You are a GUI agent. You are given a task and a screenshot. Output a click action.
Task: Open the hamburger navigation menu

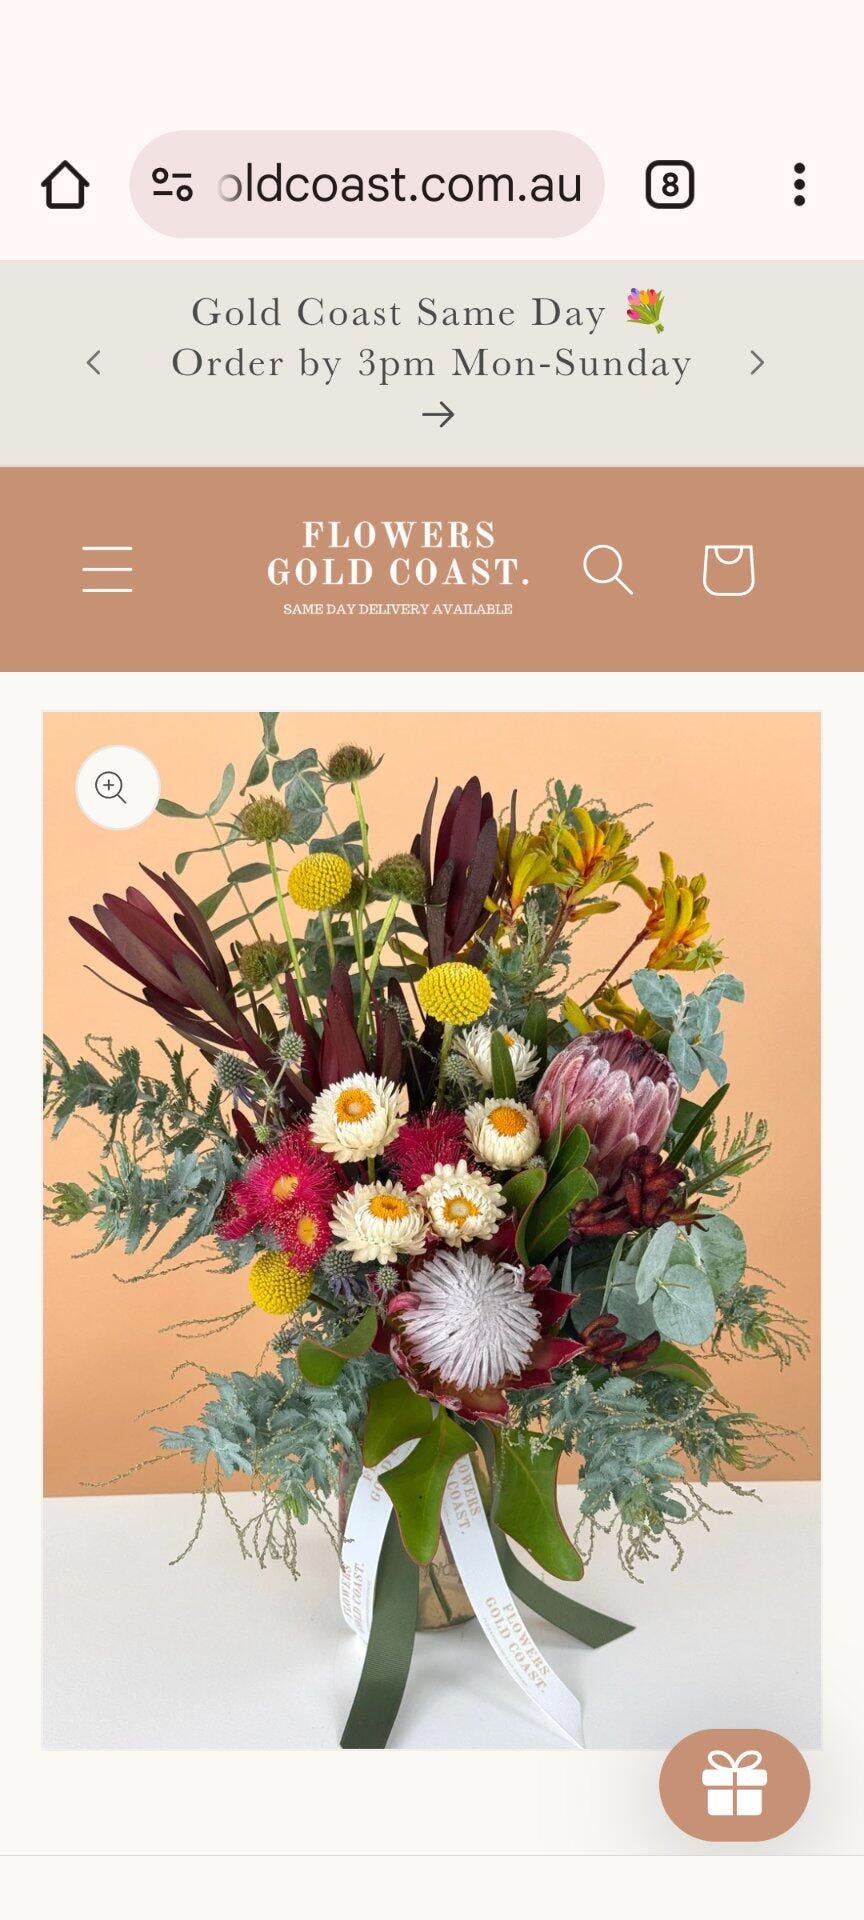(x=107, y=569)
